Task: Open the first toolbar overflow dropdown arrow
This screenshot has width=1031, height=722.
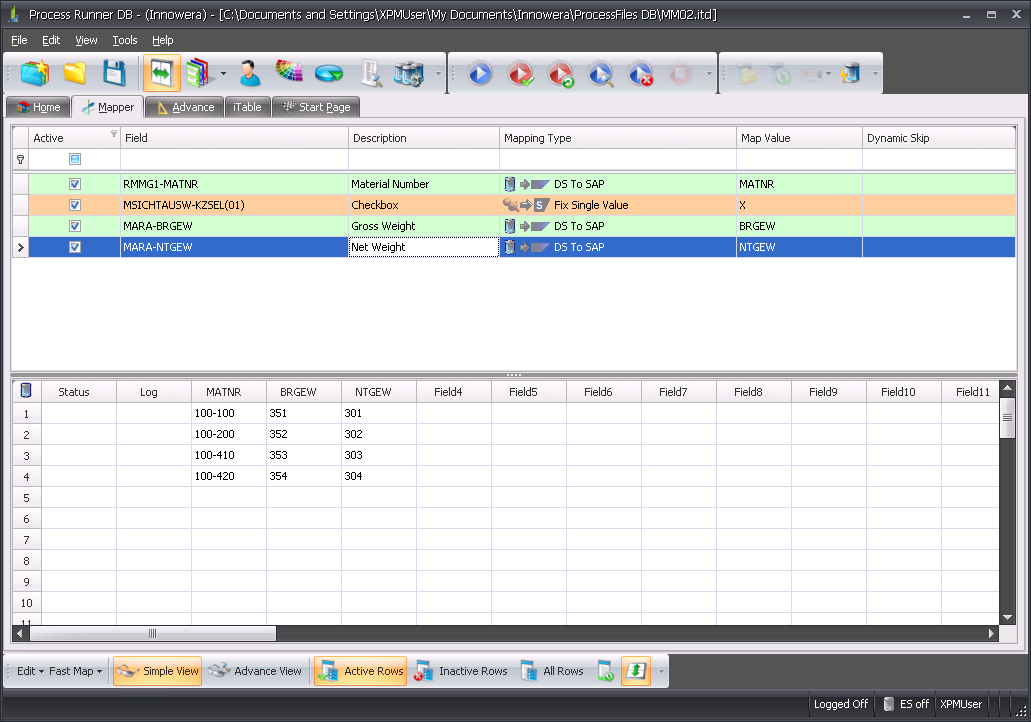Action: [439, 73]
